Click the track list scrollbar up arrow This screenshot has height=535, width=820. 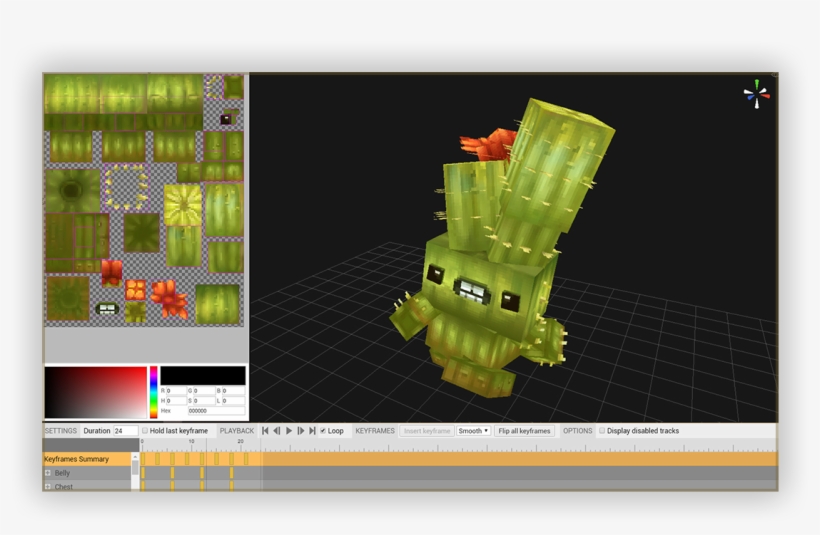(x=135, y=457)
